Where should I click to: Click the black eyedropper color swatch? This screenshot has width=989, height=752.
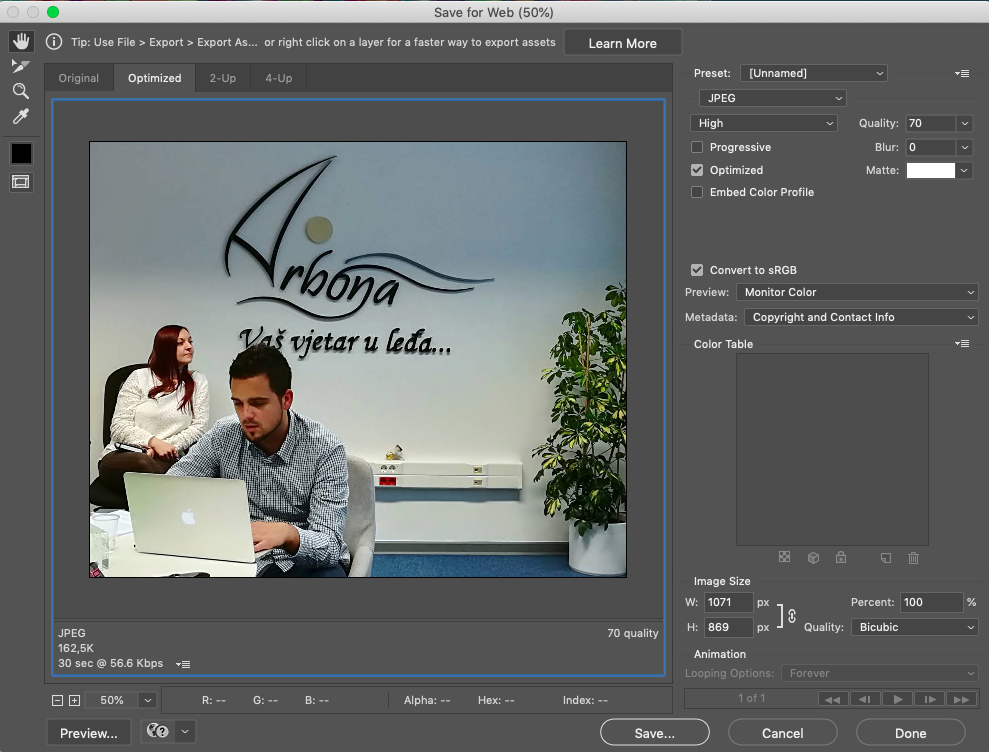(21, 153)
